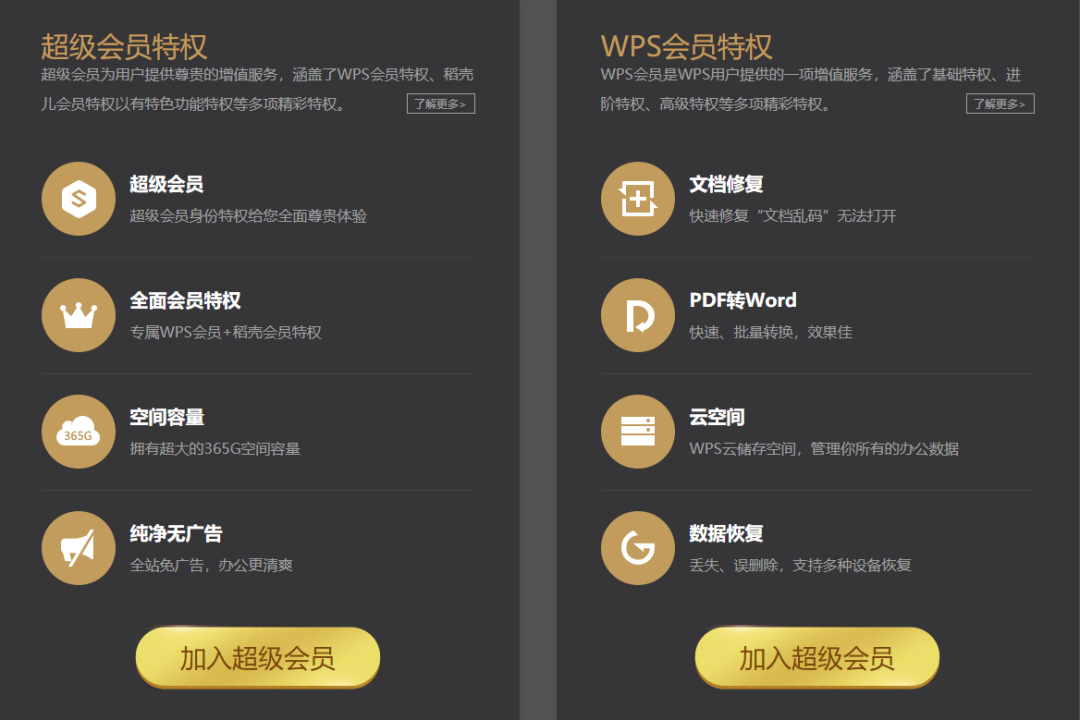Click the 数据恢复 feature title

tap(726, 533)
